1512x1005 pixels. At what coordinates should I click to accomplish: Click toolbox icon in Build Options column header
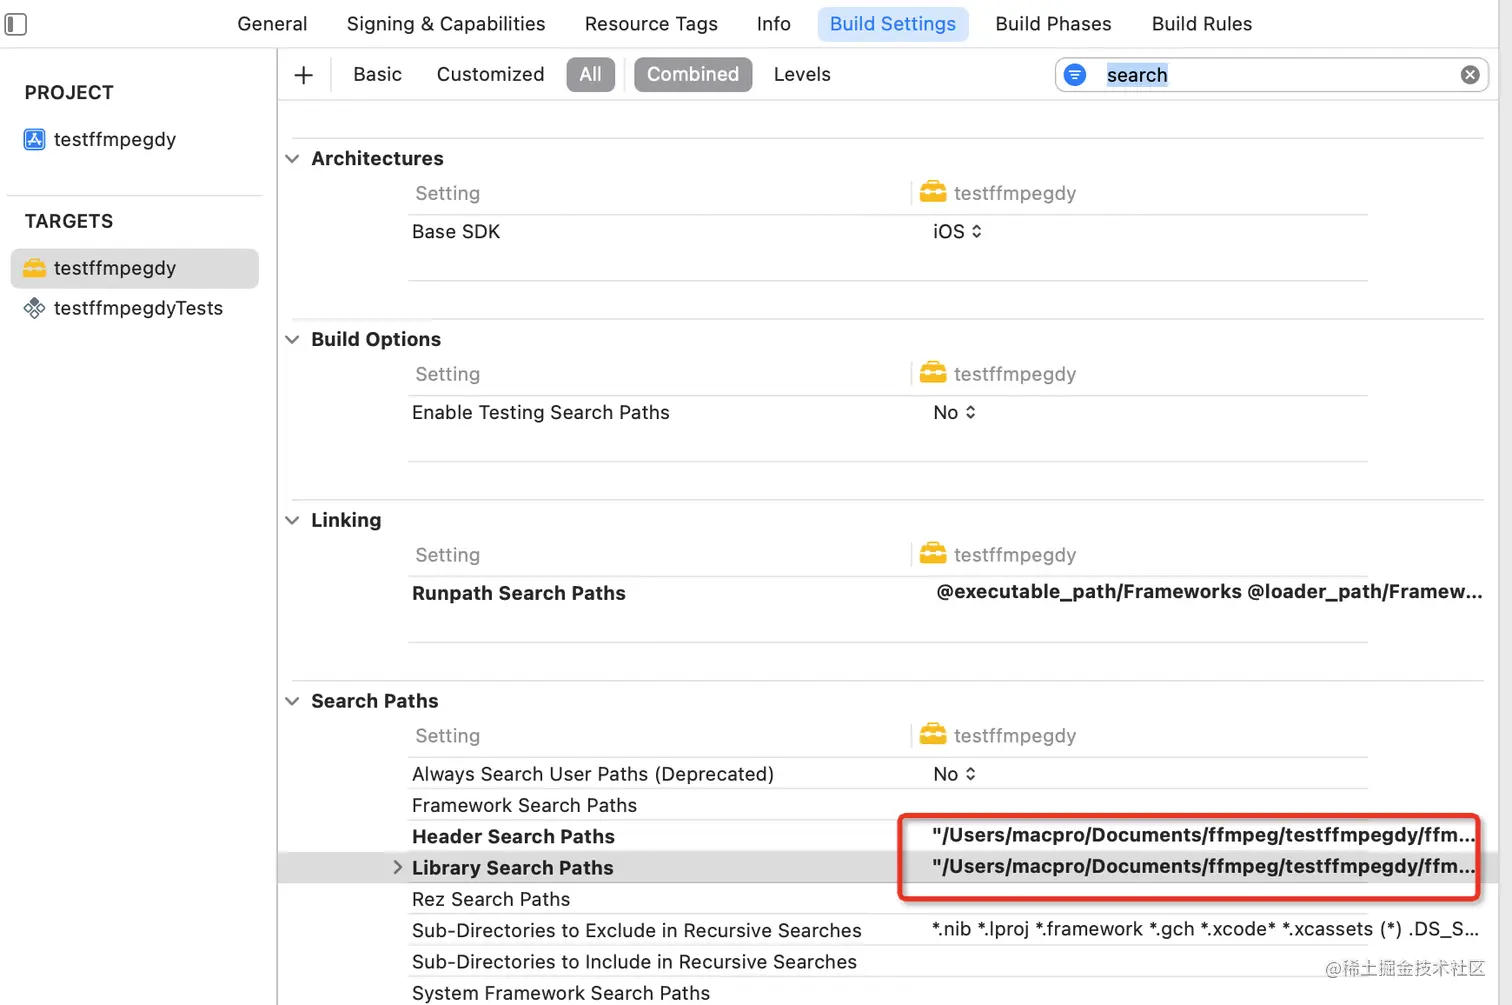pyautogui.click(x=933, y=372)
